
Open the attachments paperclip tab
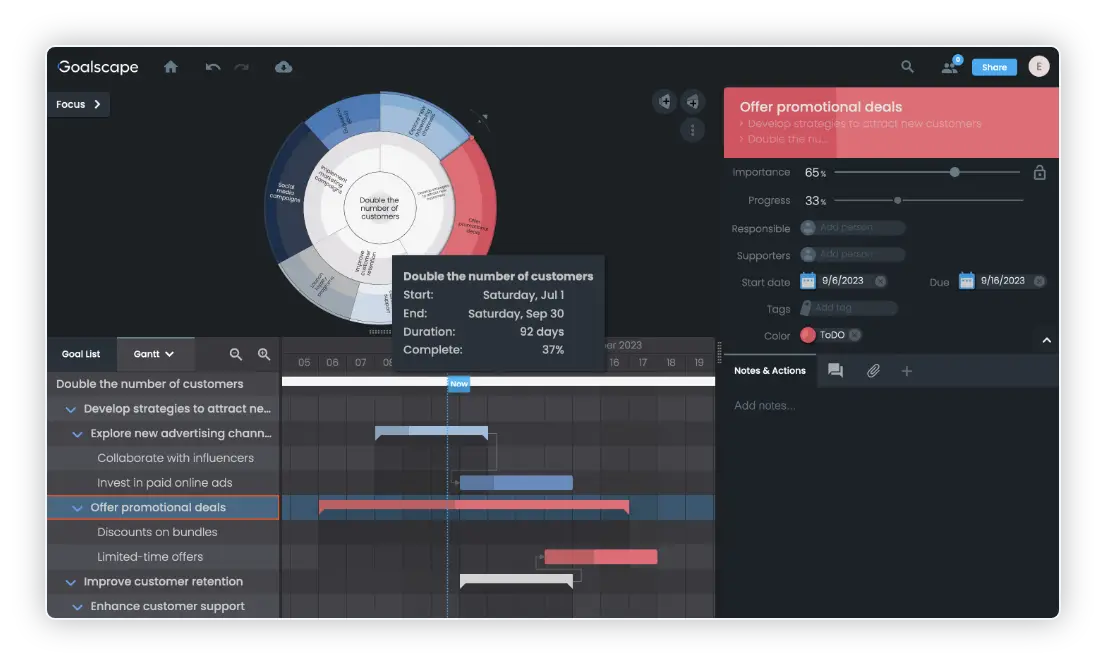click(873, 371)
